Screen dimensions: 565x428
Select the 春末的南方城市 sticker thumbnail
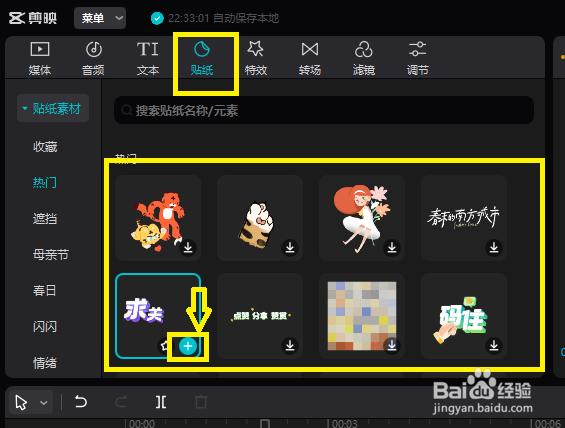(x=464, y=218)
